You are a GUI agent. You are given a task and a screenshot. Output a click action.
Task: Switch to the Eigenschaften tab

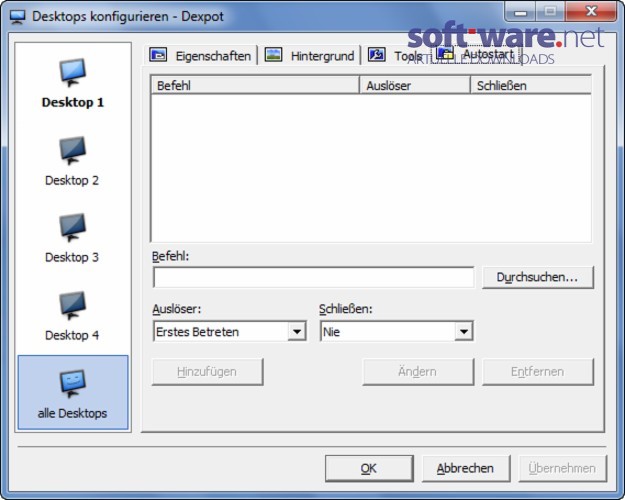(200, 55)
